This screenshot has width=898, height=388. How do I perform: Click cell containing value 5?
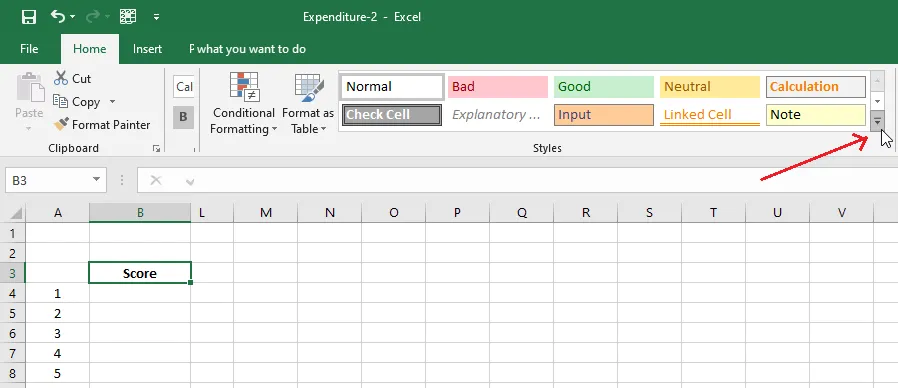click(x=58, y=374)
